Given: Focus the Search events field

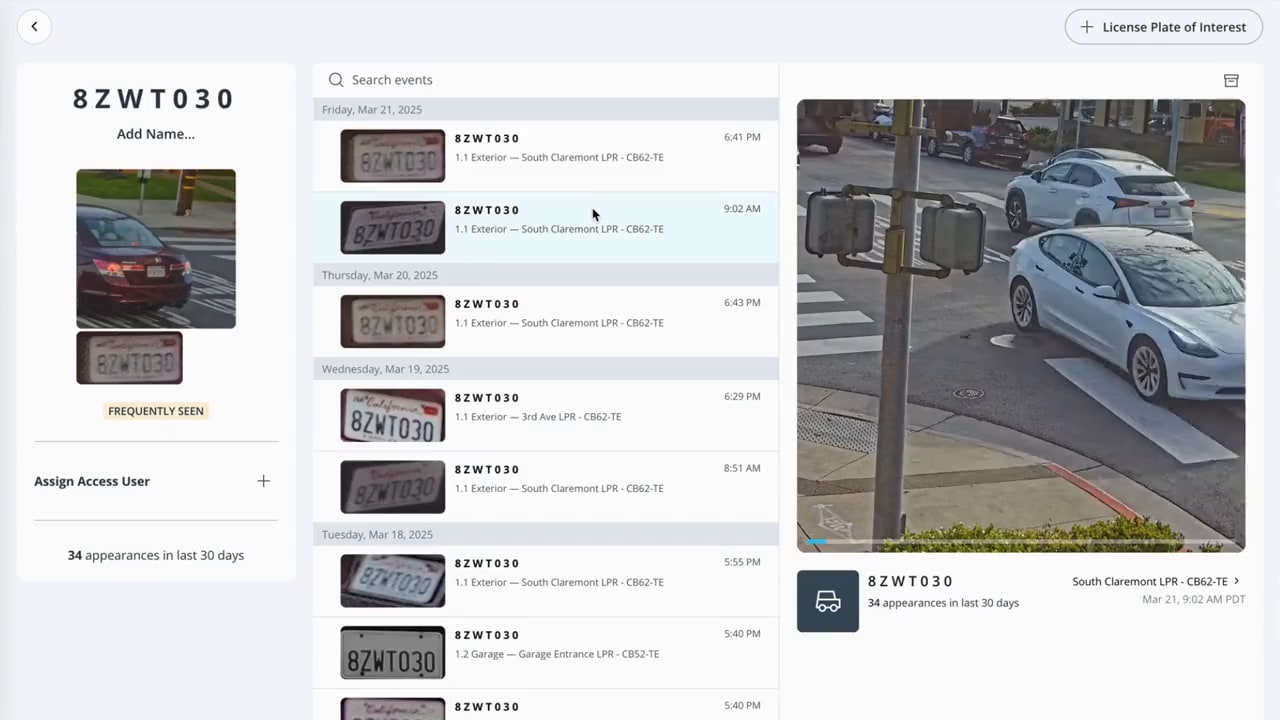Looking at the screenshot, I should 546,80.
